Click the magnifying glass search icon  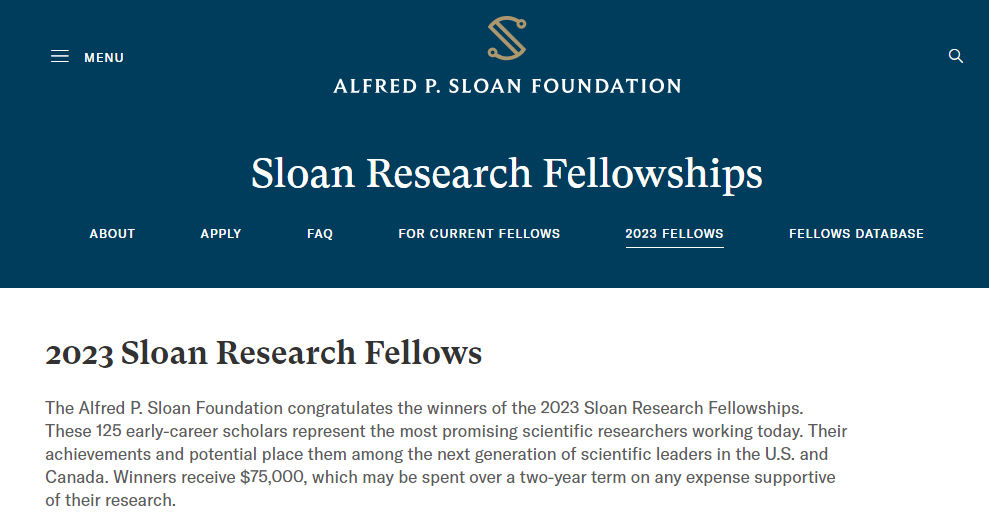point(956,56)
